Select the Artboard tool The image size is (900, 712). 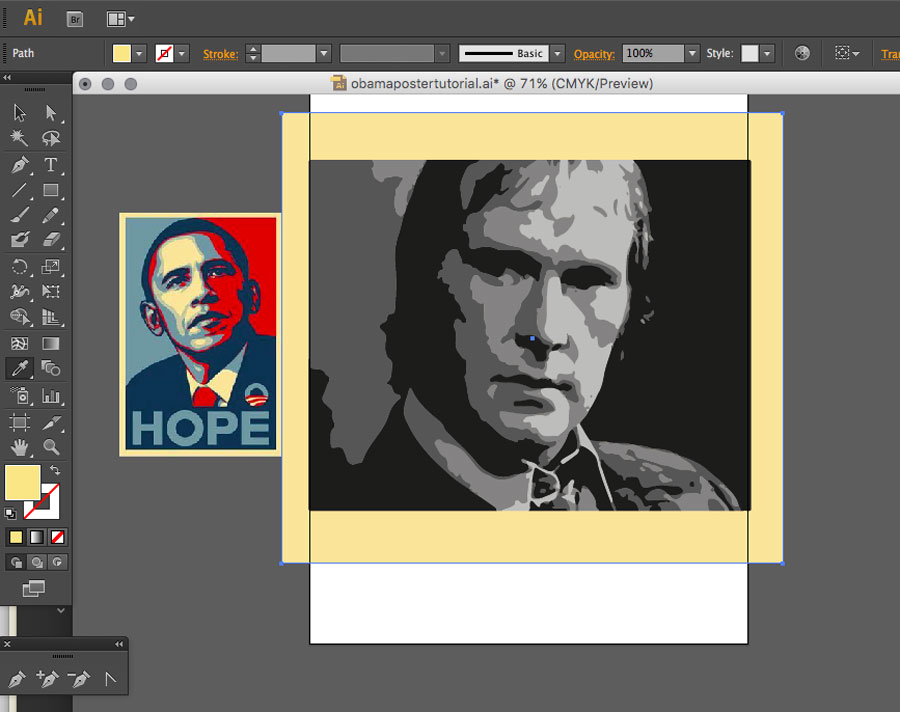click(20, 423)
